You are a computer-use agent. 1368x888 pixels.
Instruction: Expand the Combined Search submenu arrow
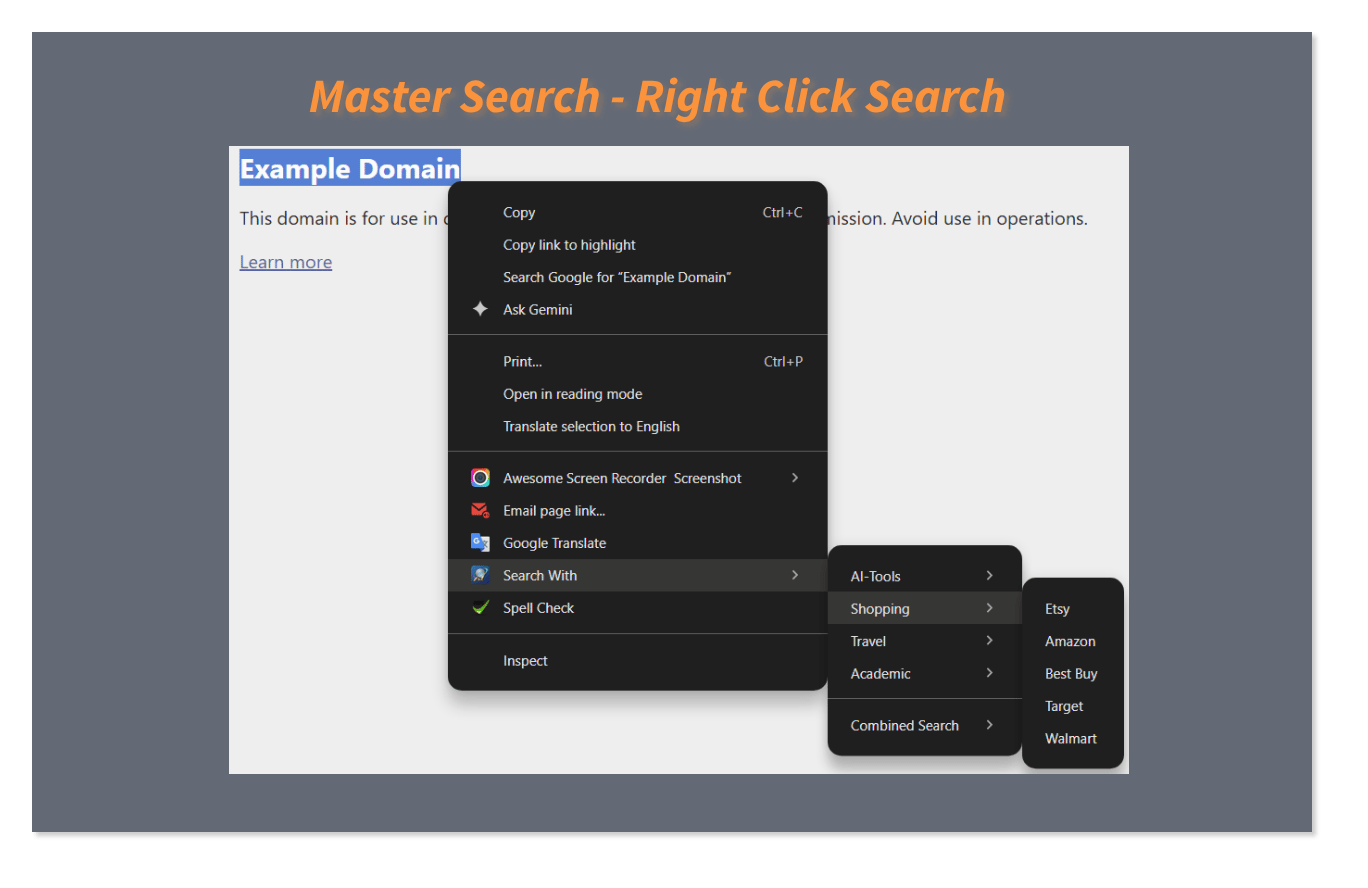pyautogui.click(x=989, y=725)
